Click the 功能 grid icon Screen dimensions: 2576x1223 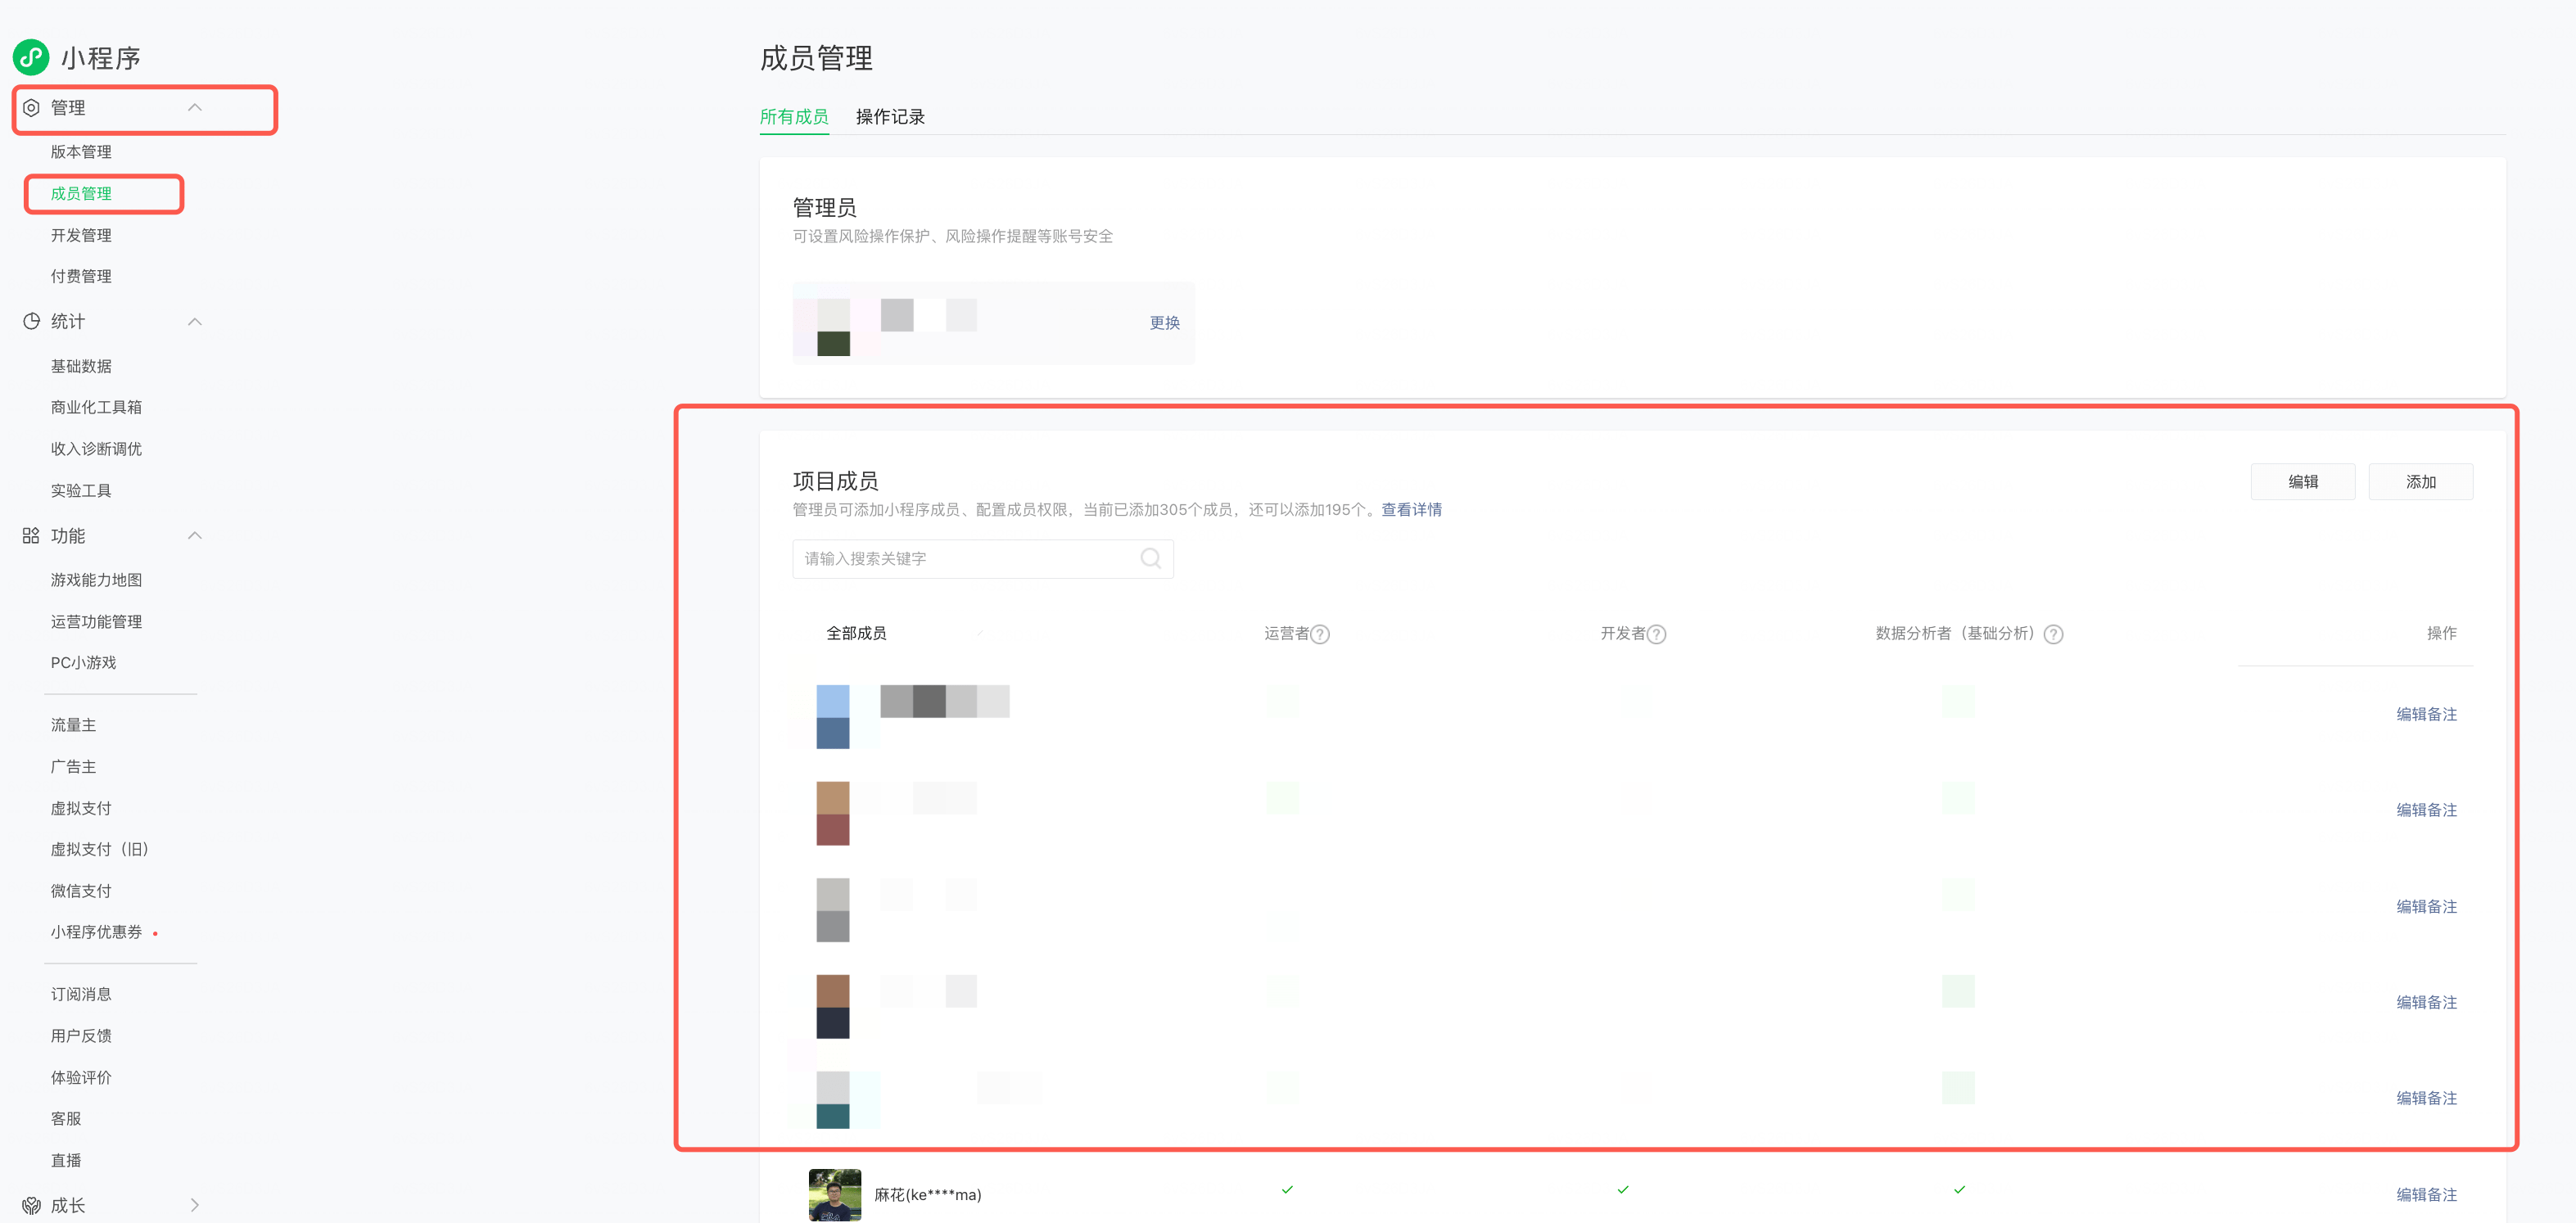(x=31, y=536)
